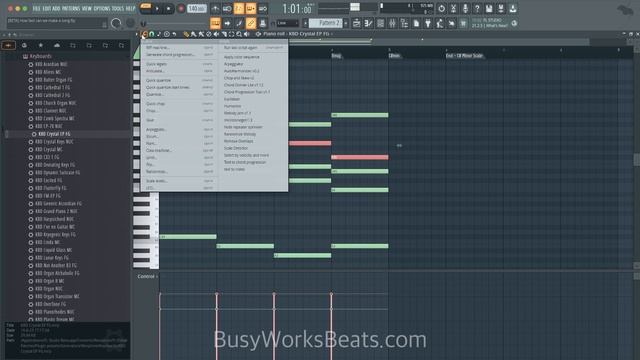Toggle the highlighted blend recording button

tap(250, 9)
